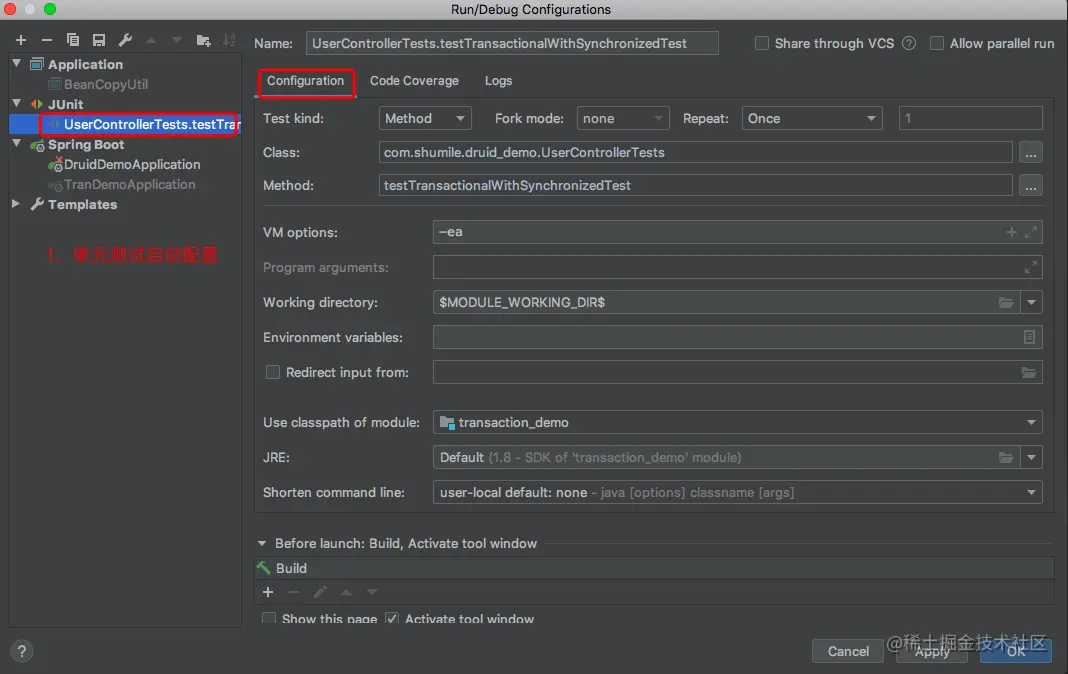Enable Allow parallel run checkbox
The width and height of the screenshot is (1068, 674).
[x=937, y=44]
